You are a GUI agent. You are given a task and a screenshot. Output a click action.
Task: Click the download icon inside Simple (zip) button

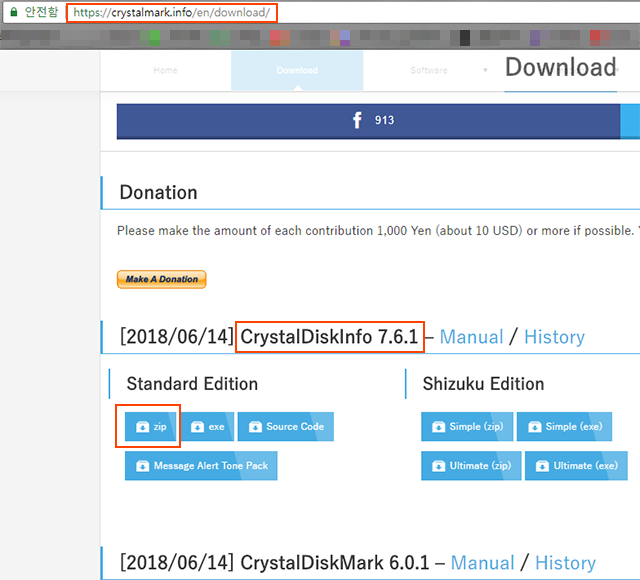point(438,427)
